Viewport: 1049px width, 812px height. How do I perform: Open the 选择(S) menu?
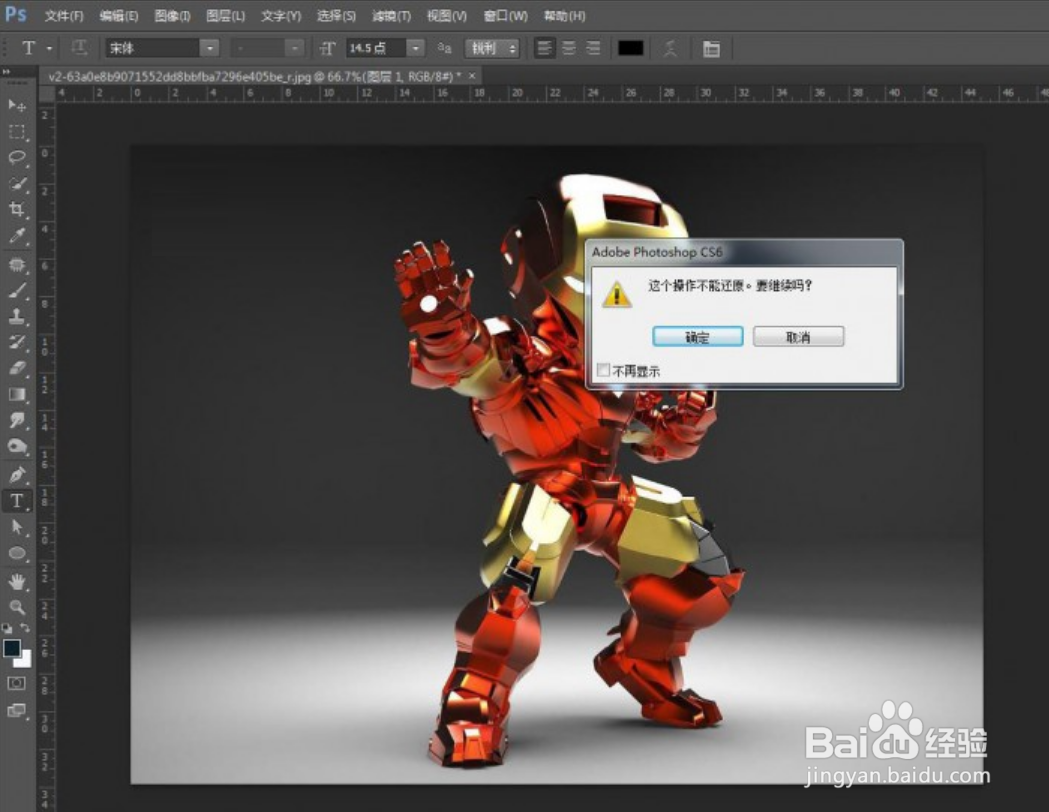click(336, 15)
